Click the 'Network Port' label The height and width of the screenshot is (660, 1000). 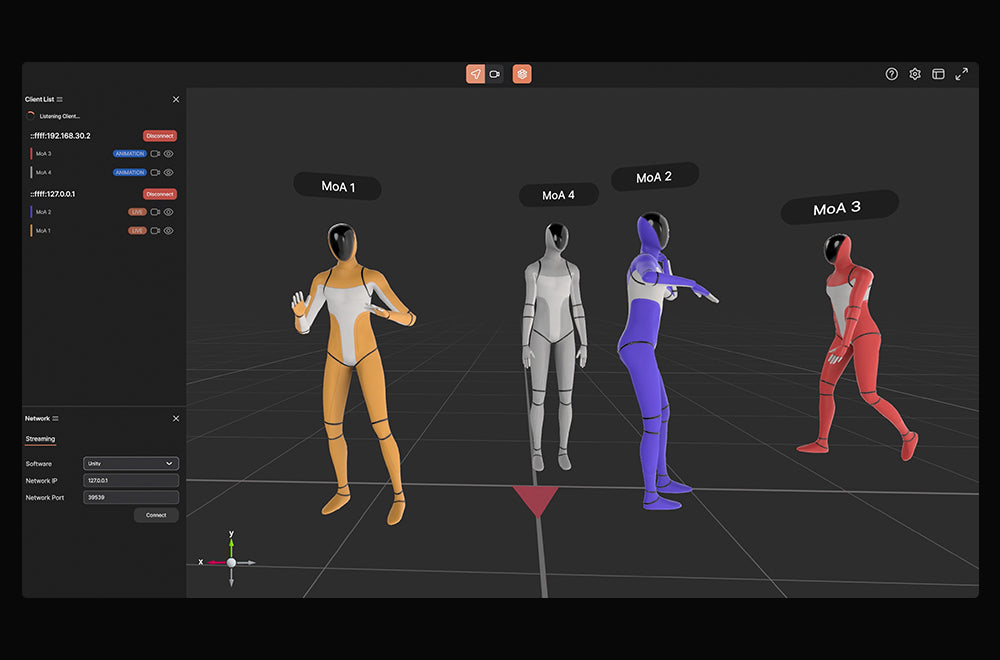click(45, 497)
